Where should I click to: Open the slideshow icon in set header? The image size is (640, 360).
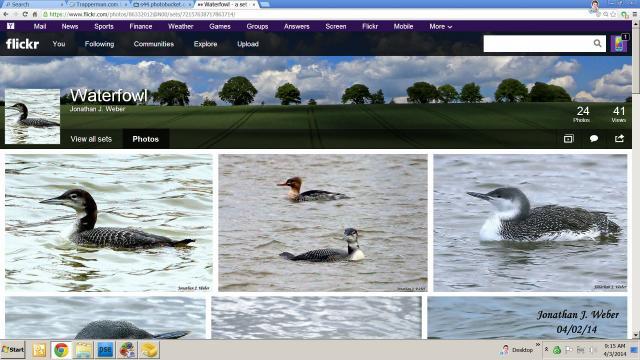[568, 139]
